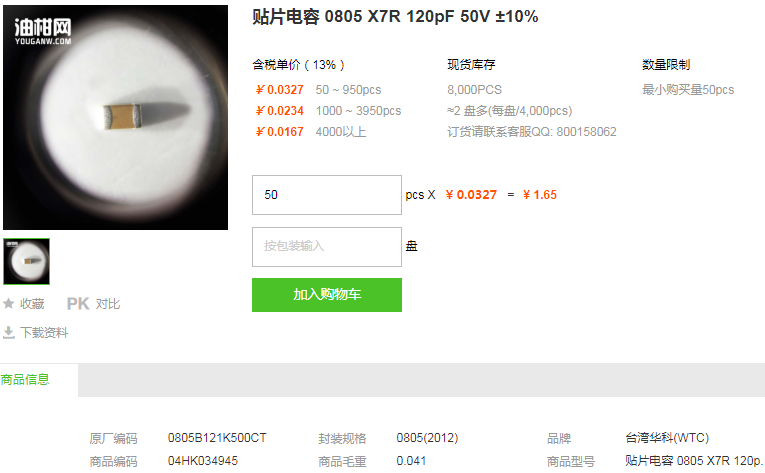Click the 下载资料 download link
The width and height of the screenshot is (765, 473).
(44, 332)
